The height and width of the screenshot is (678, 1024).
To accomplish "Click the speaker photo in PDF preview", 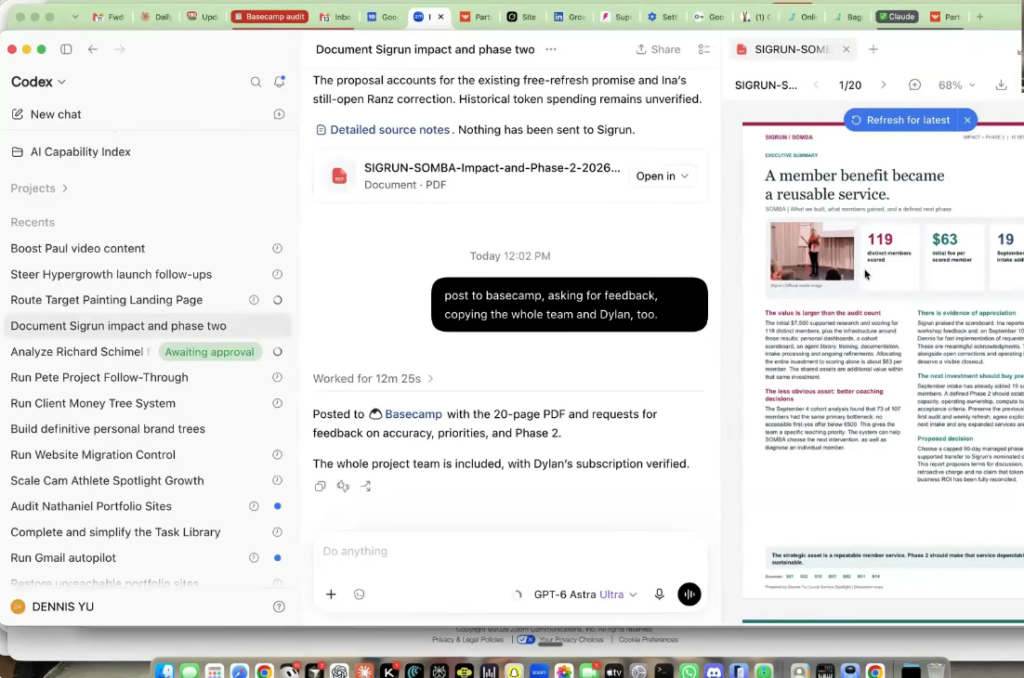I will pyautogui.click(x=812, y=251).
